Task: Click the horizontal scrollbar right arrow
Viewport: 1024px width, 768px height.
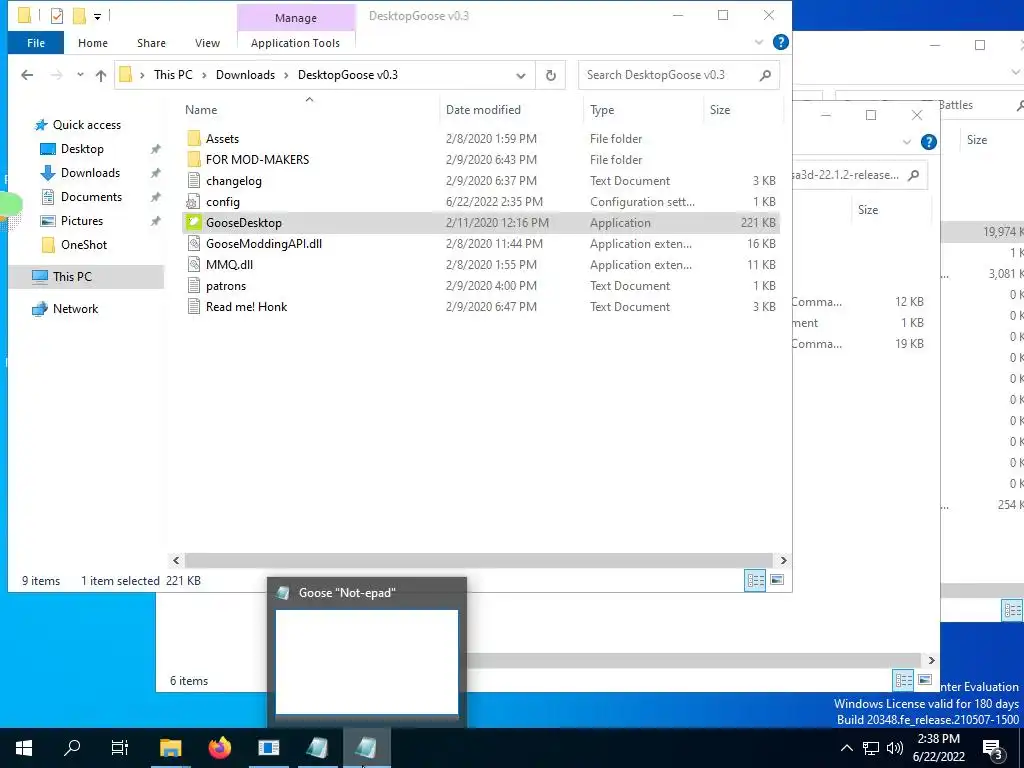Action: (783, 560)
